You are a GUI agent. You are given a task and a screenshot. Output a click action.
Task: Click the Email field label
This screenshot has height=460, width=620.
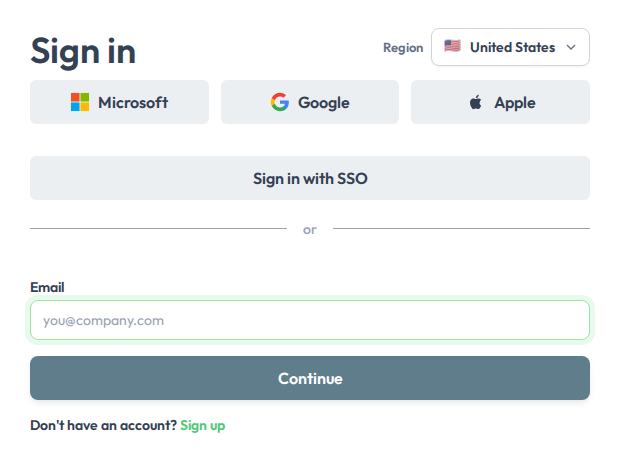coord(47,287)
